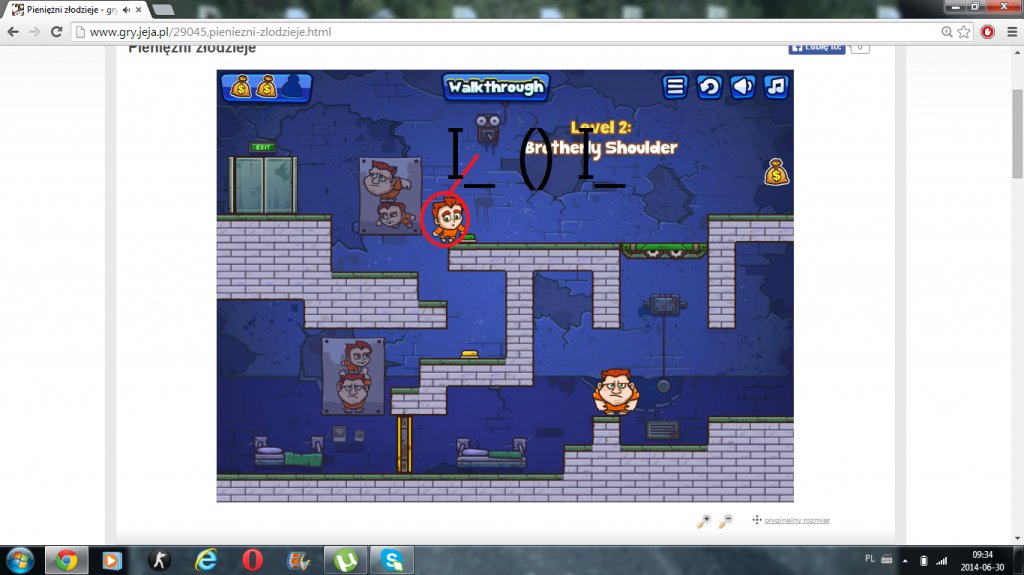Viewport: 1024px width, 575px height.
Task: Zoom in the game with magnifier plus
Action: pyautogui.click(x=703, y=521)
